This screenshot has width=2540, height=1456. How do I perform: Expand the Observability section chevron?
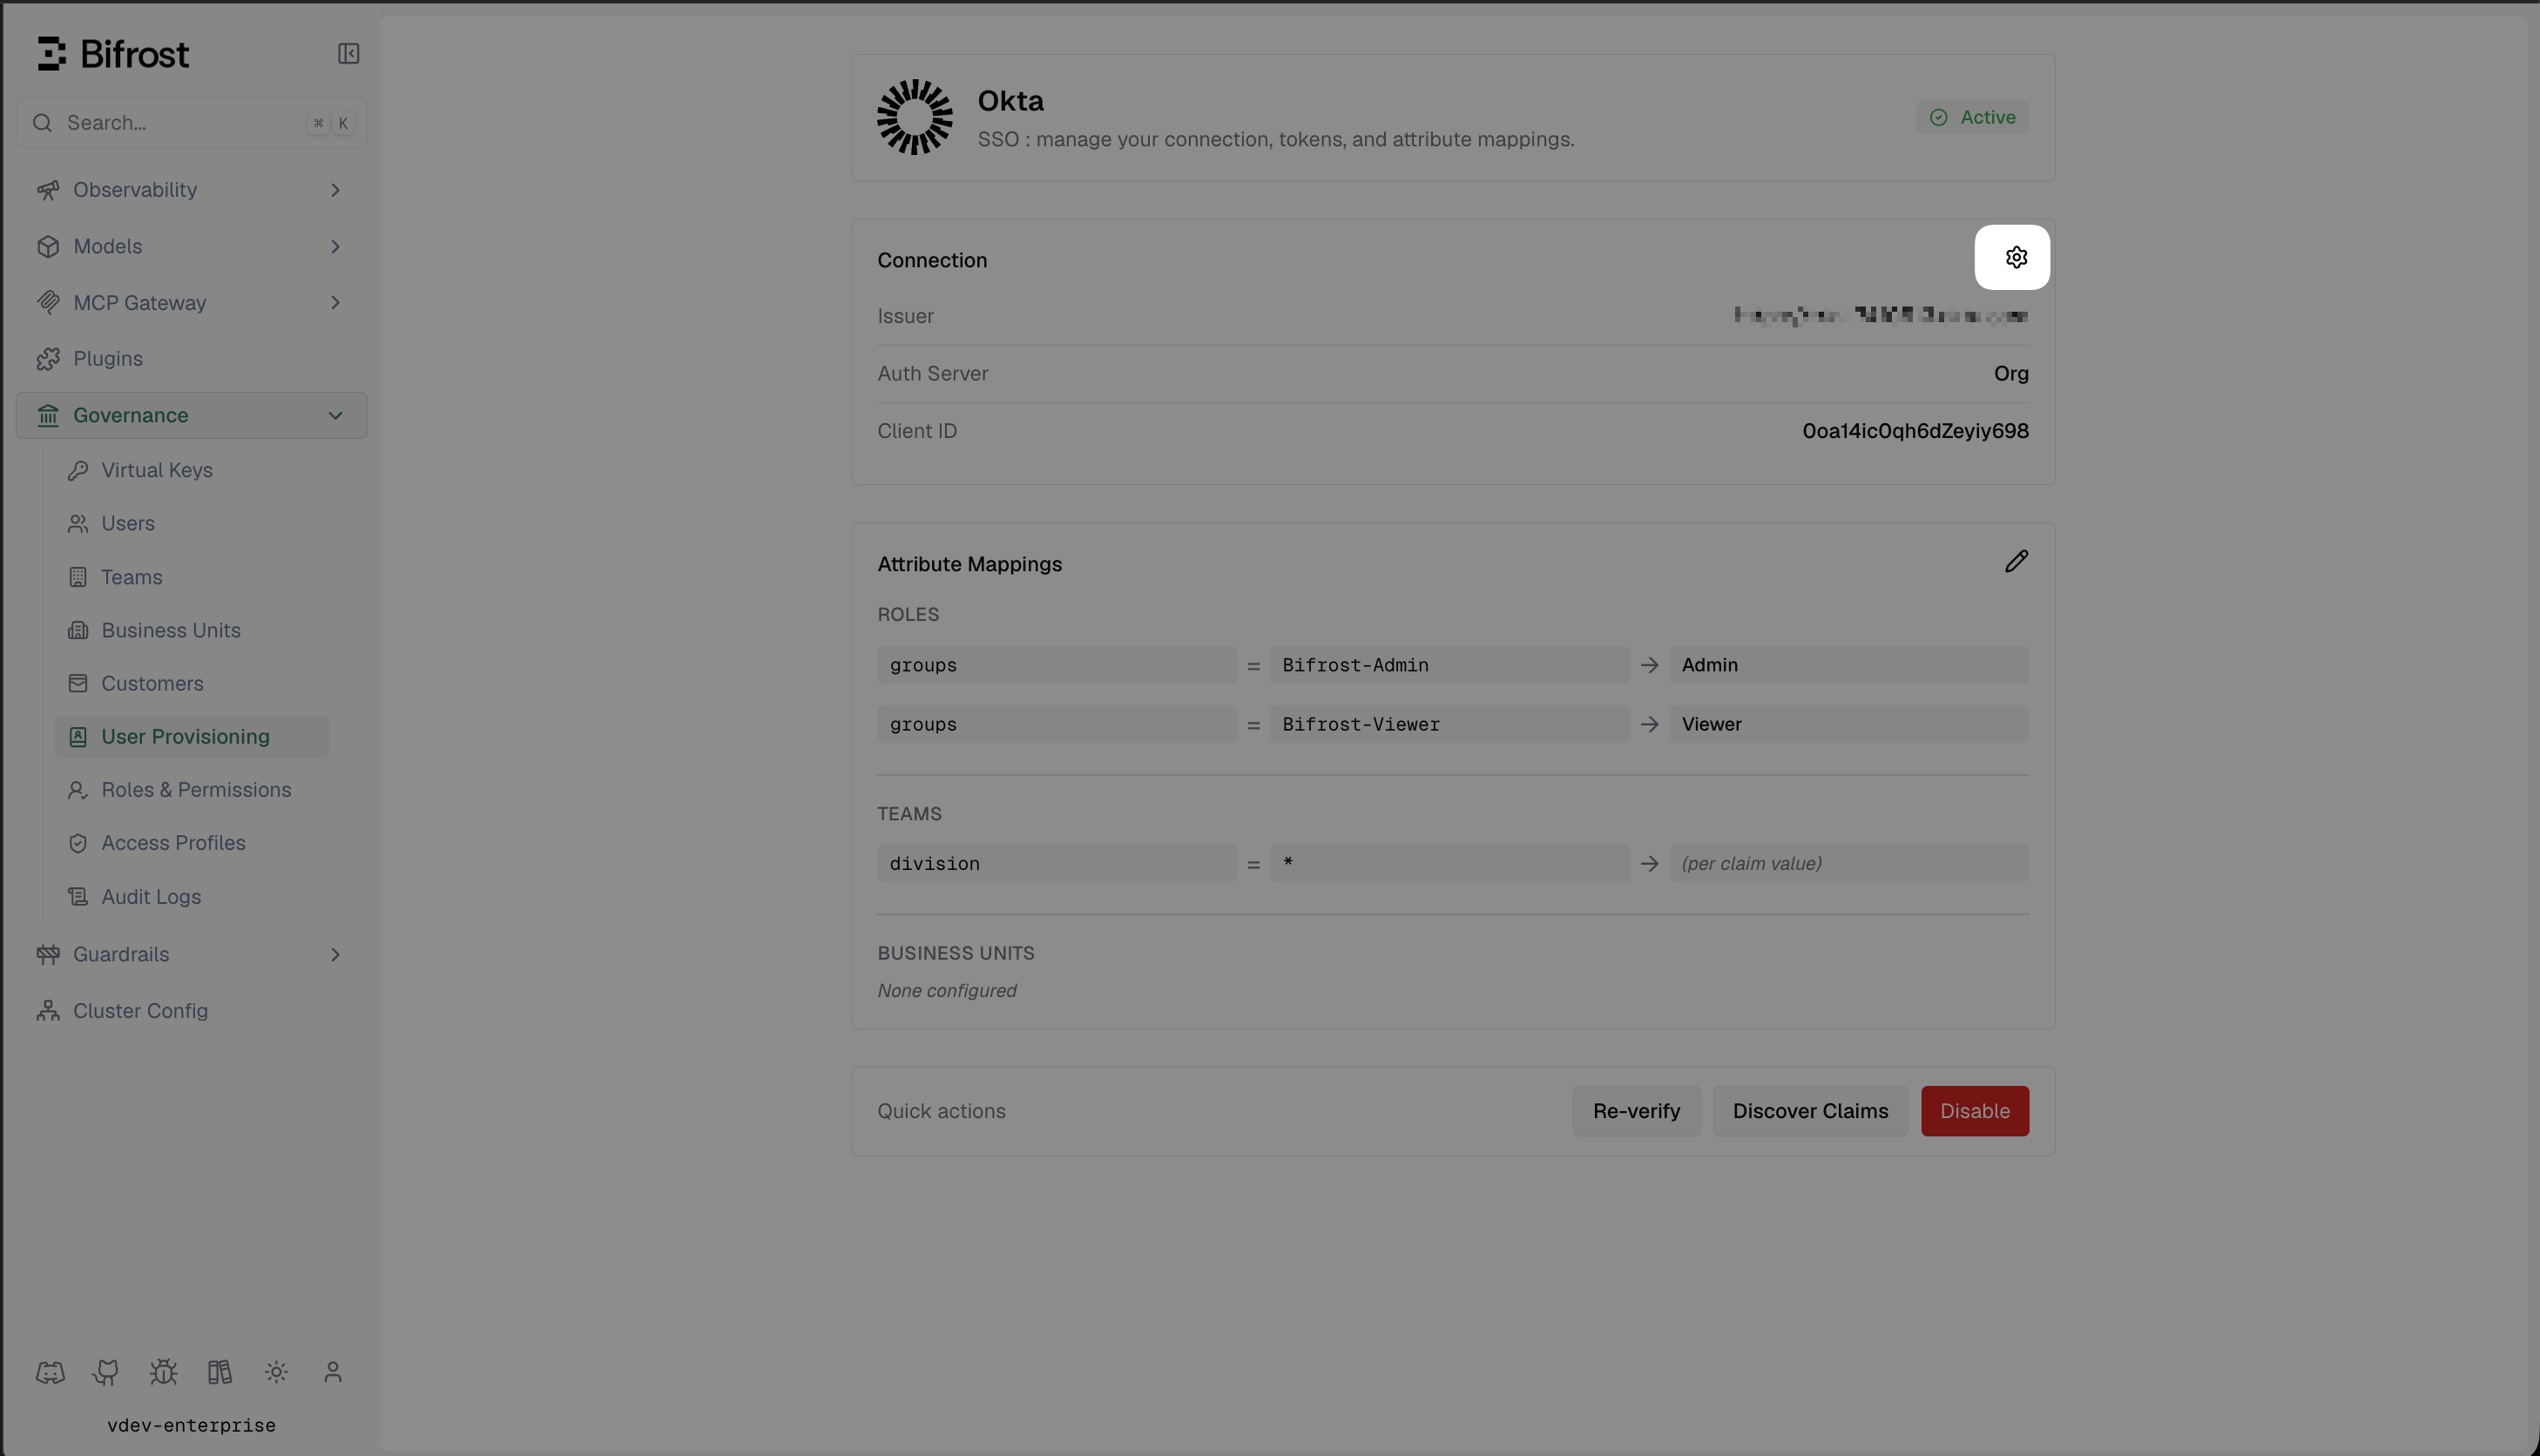pos(335,190)
